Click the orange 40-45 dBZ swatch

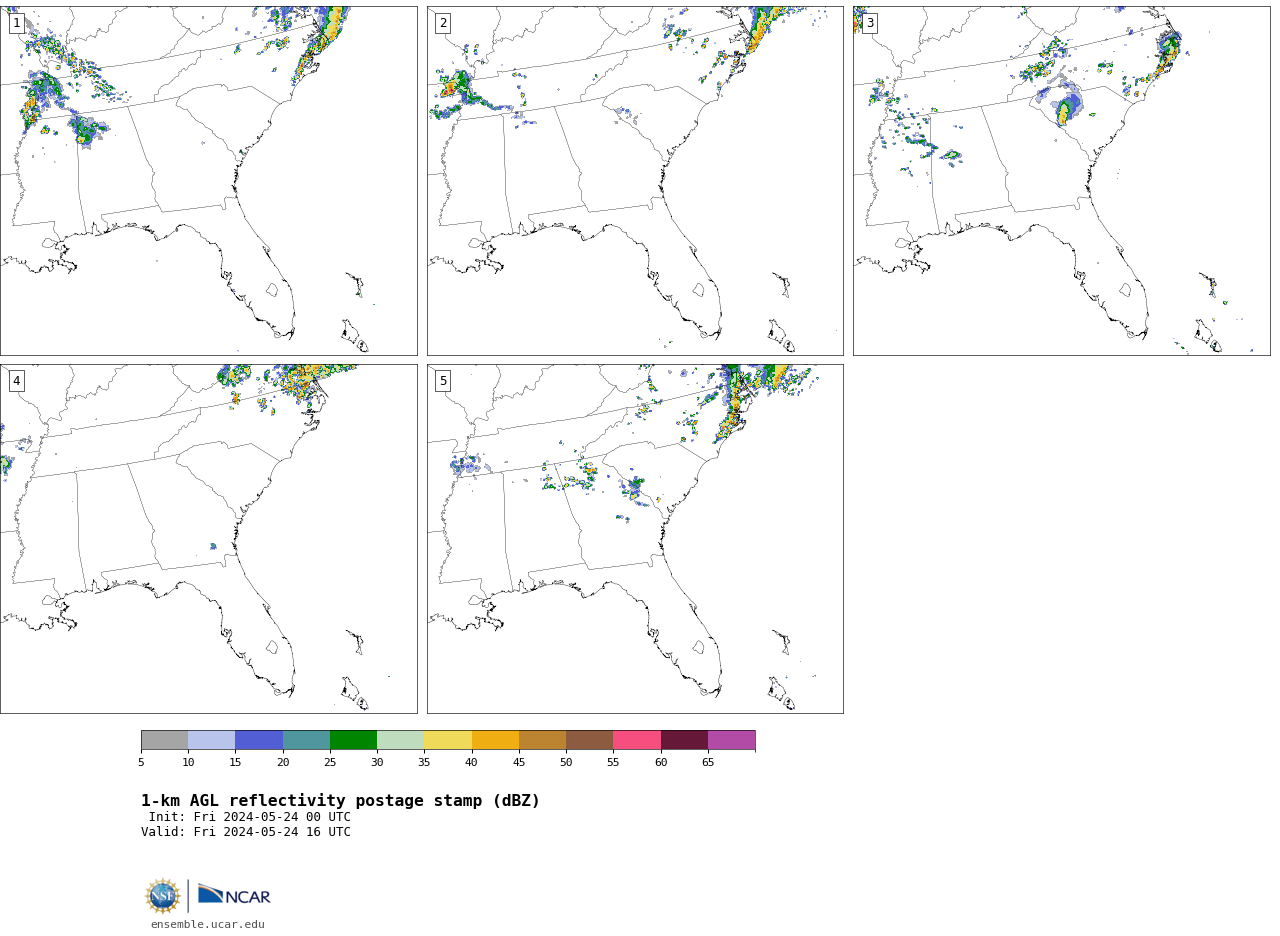click(x=495, y=740)
